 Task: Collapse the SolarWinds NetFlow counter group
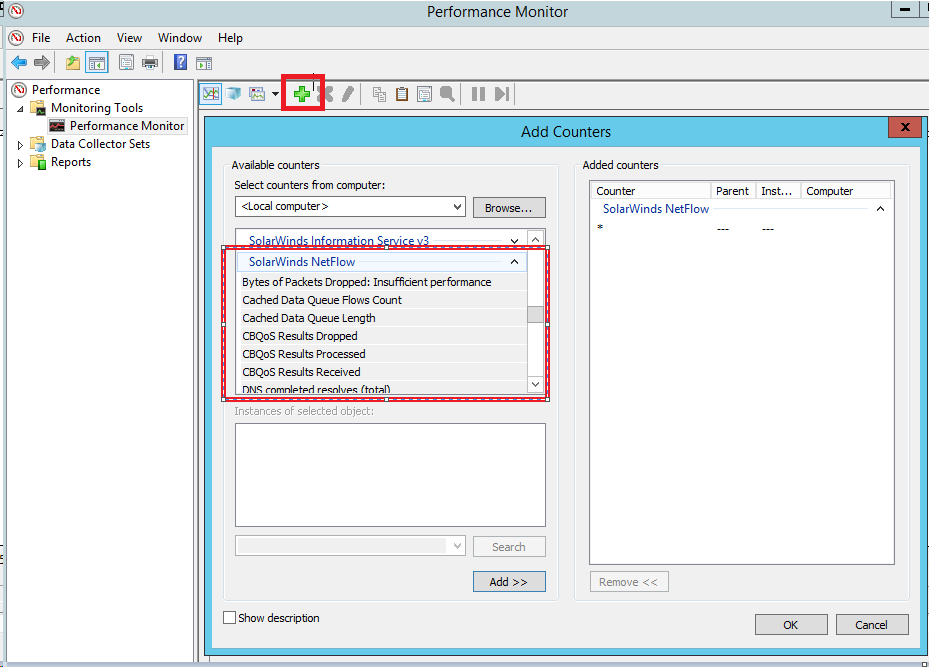tap(514, 262)
